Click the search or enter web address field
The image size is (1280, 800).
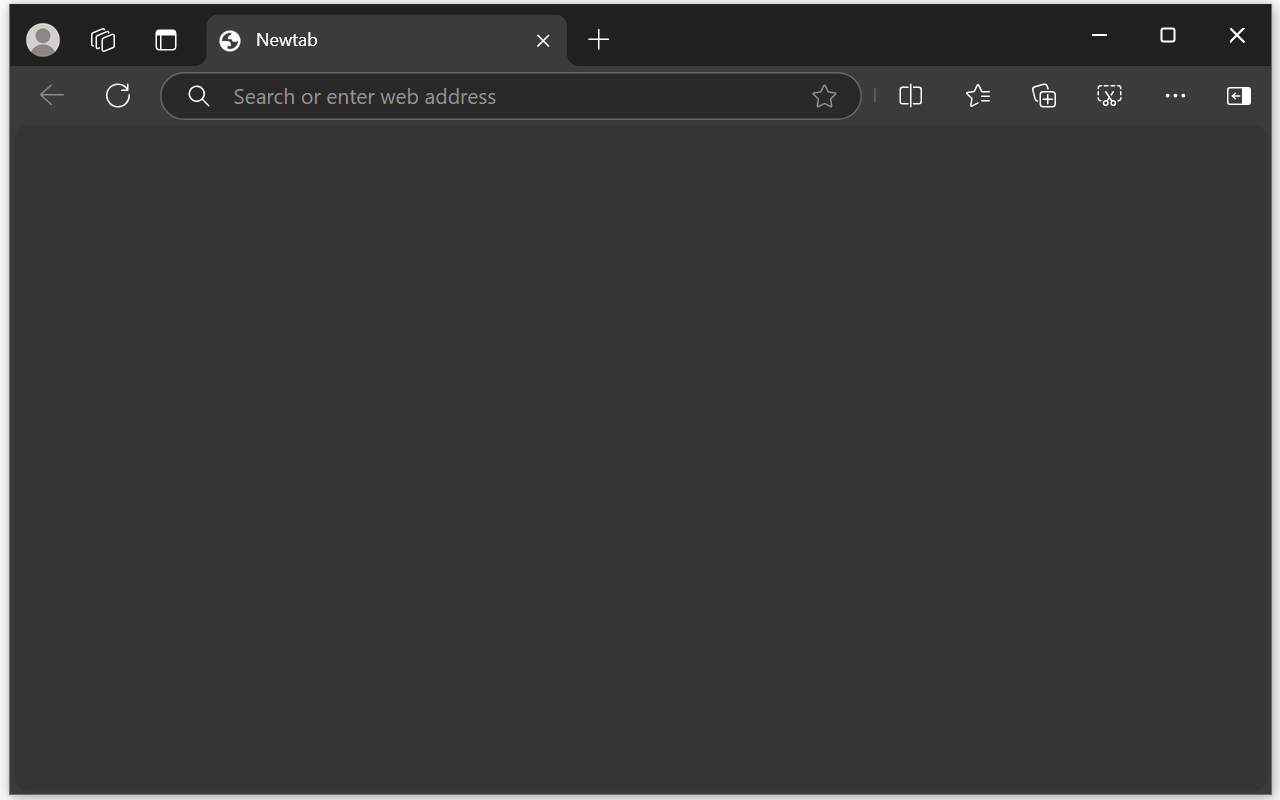pyautogui.click(x=511, y=96)
